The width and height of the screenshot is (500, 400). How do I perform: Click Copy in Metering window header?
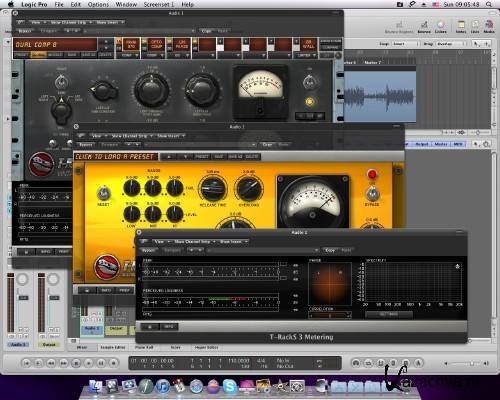[x=330, y=250]
